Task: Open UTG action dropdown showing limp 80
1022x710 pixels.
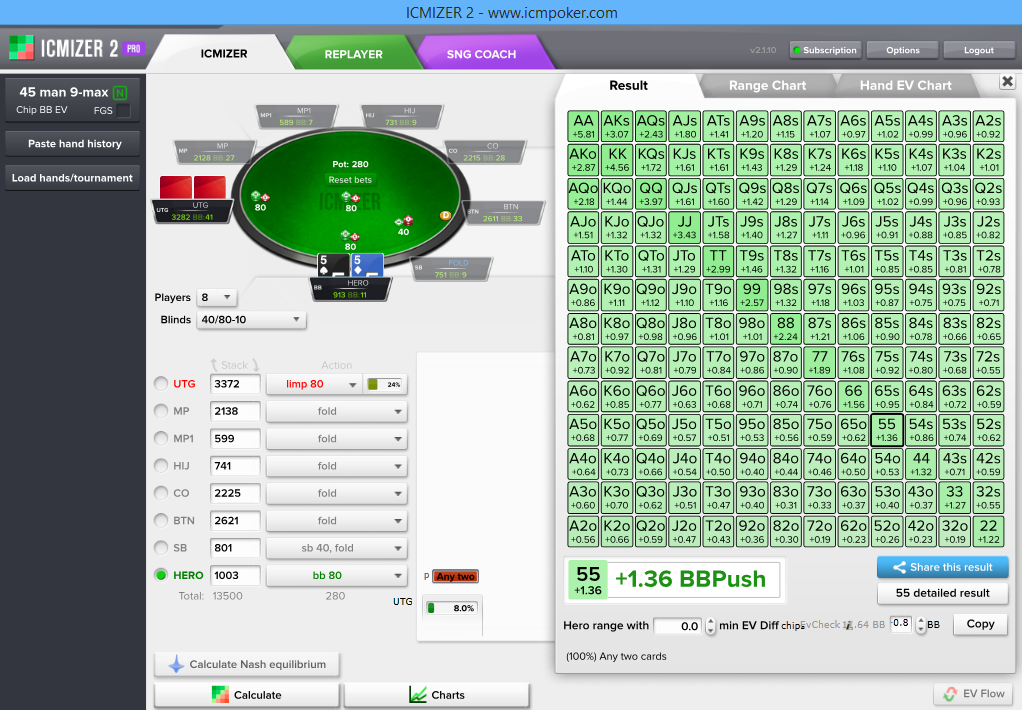Action: tap(314, 384)
